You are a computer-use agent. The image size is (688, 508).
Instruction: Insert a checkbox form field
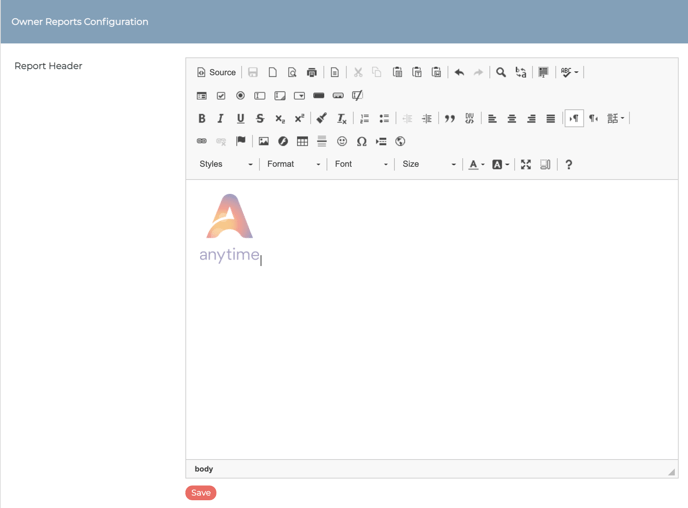[221, 96]
